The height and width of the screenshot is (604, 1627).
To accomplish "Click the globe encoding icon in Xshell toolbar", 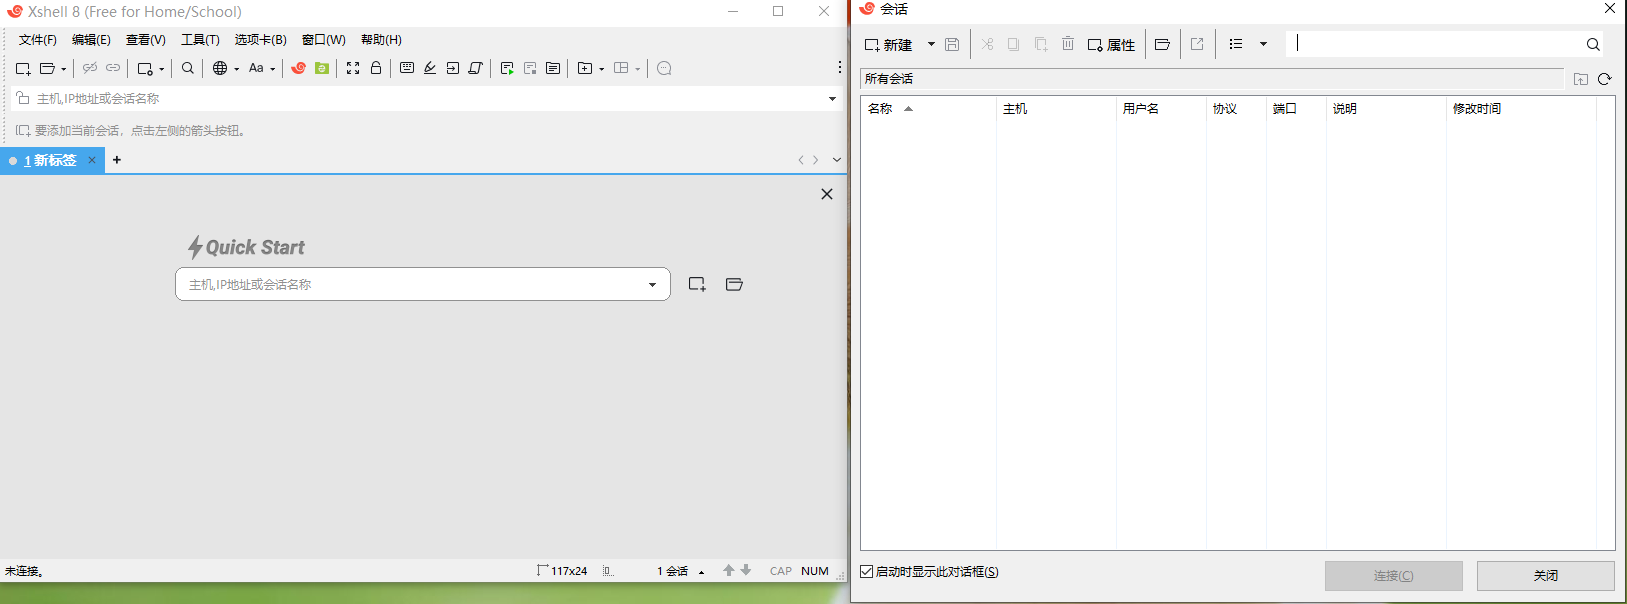I will 220,68.
